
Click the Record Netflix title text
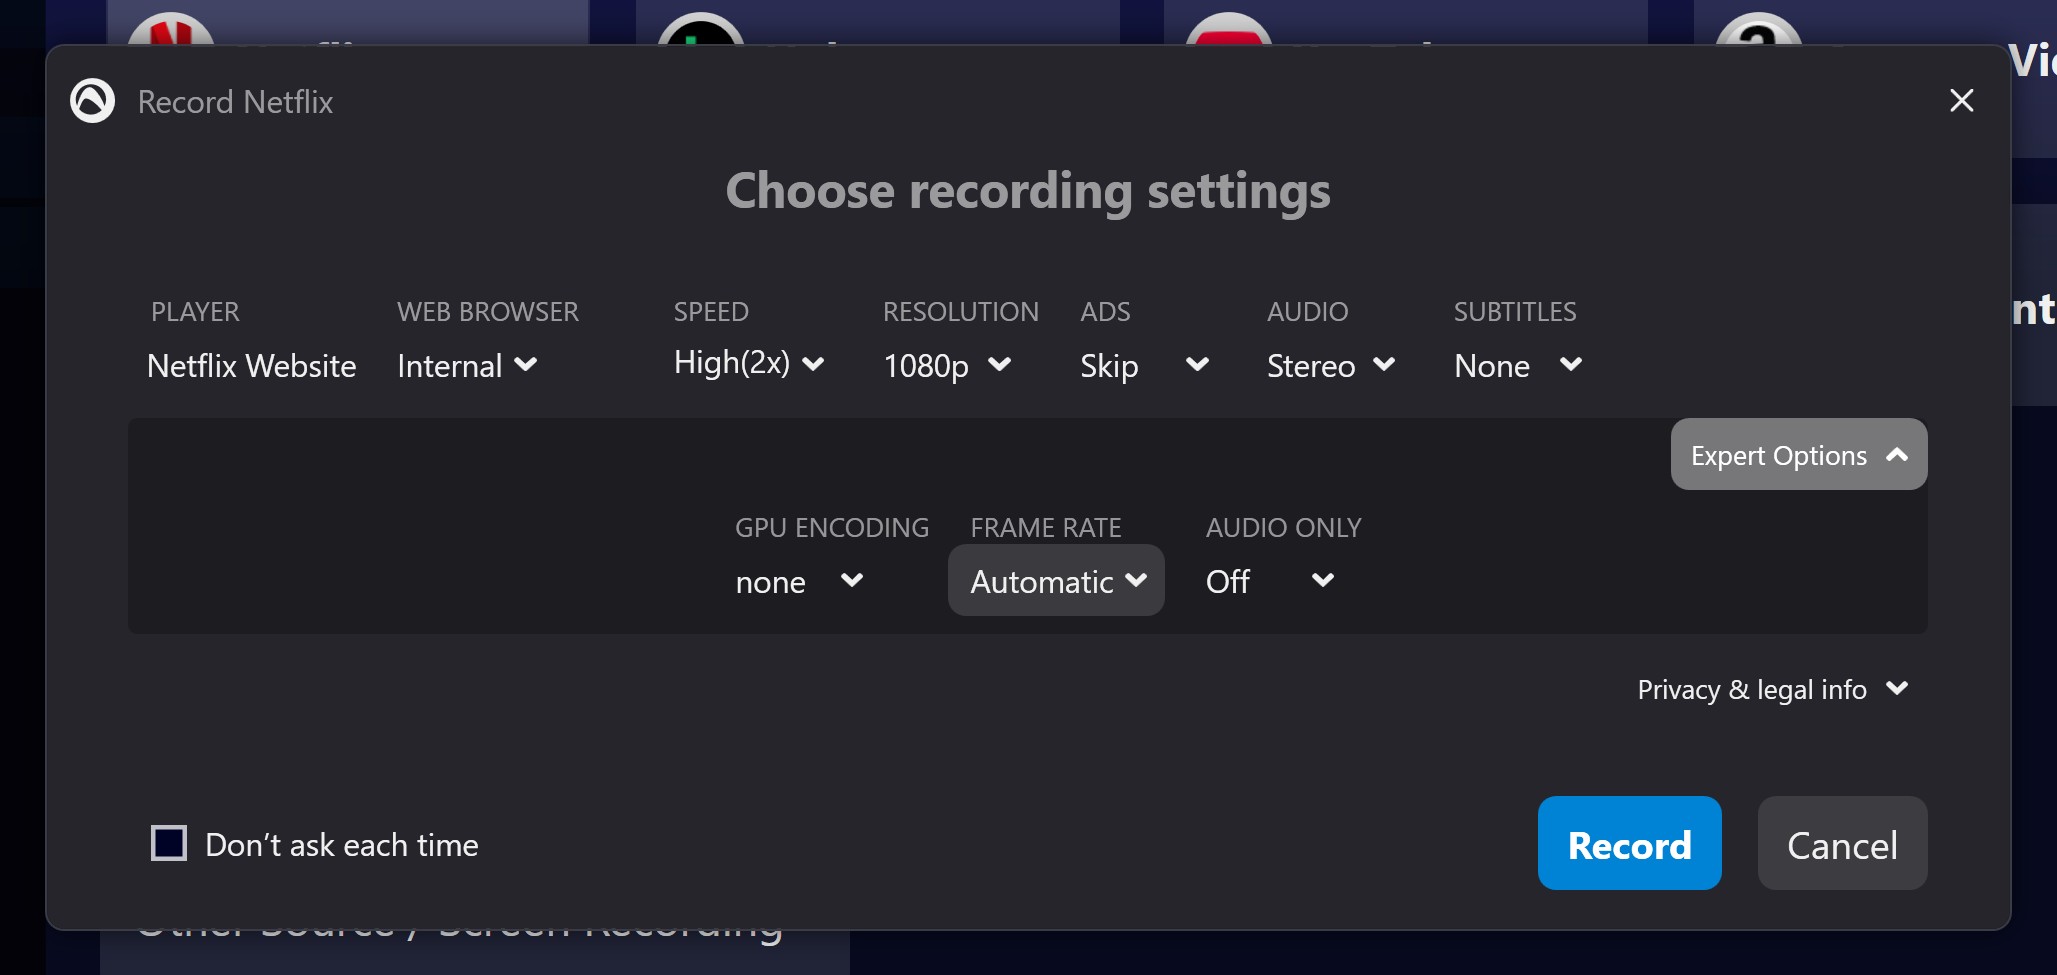[x=235, y=102]
